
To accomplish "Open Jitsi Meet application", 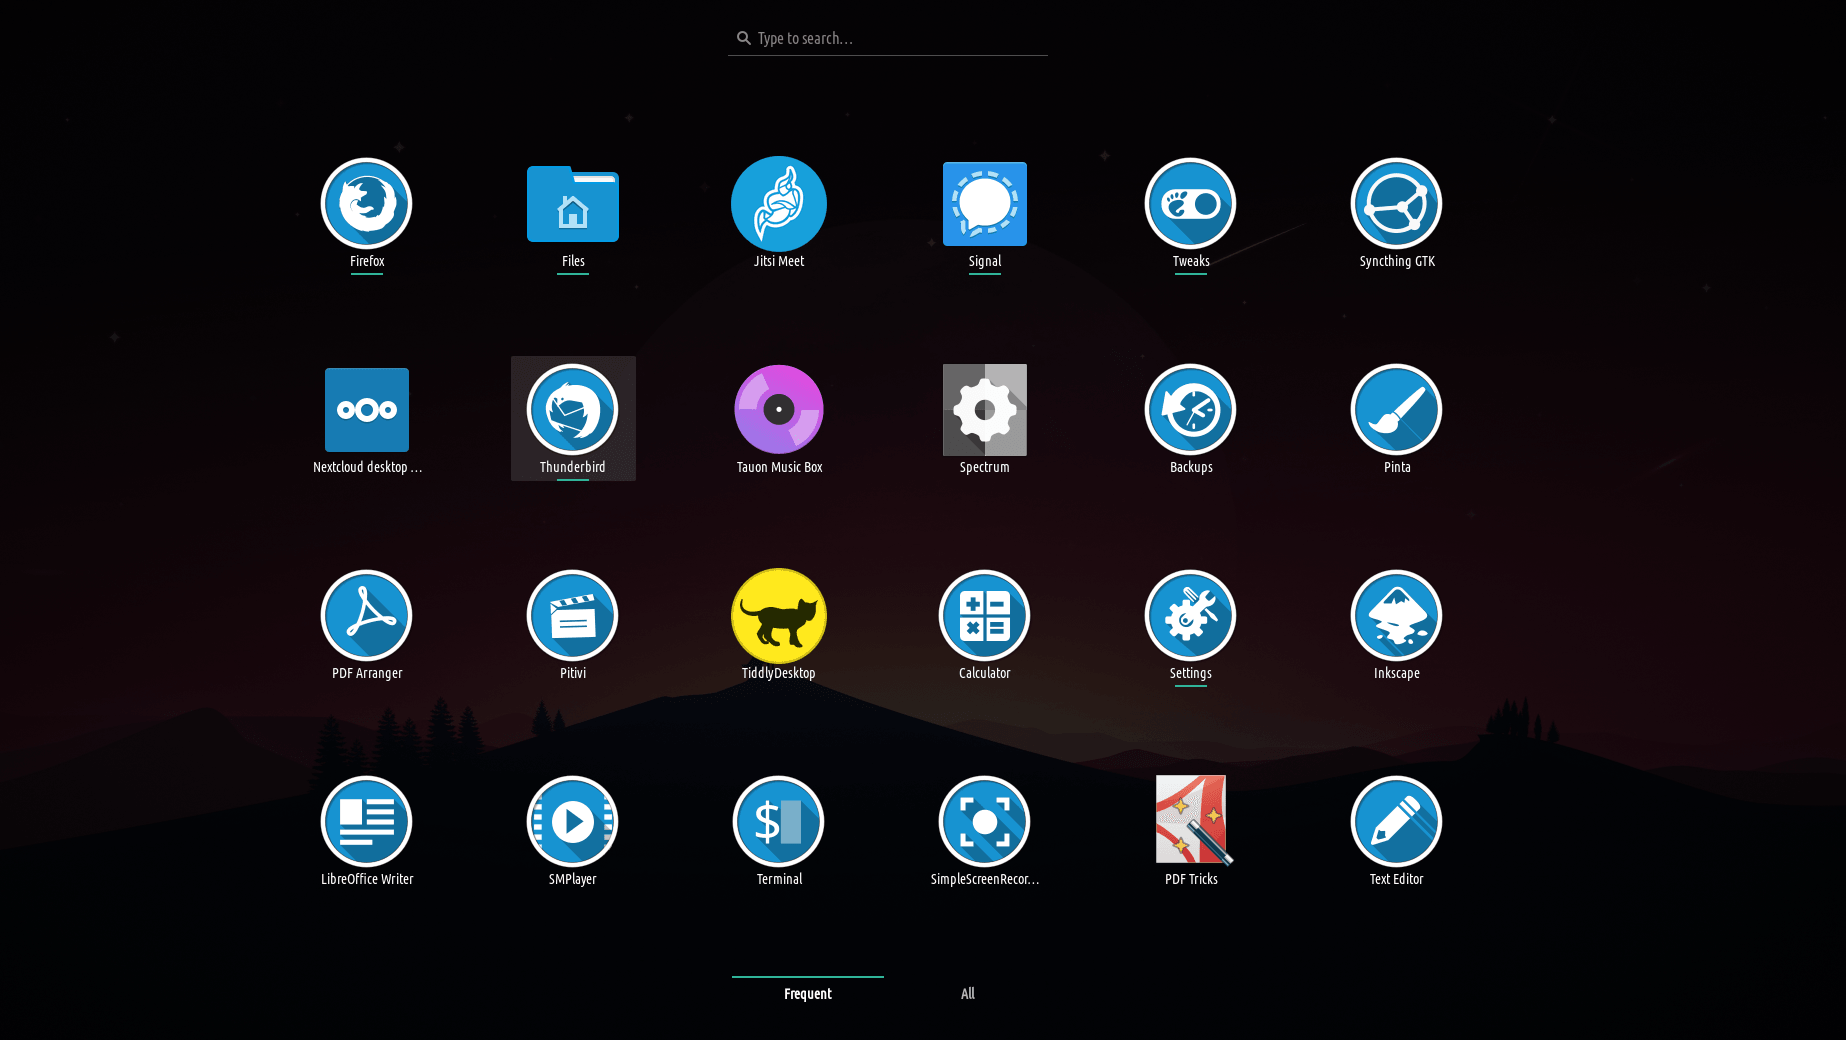I will click(x=778, y=204).
